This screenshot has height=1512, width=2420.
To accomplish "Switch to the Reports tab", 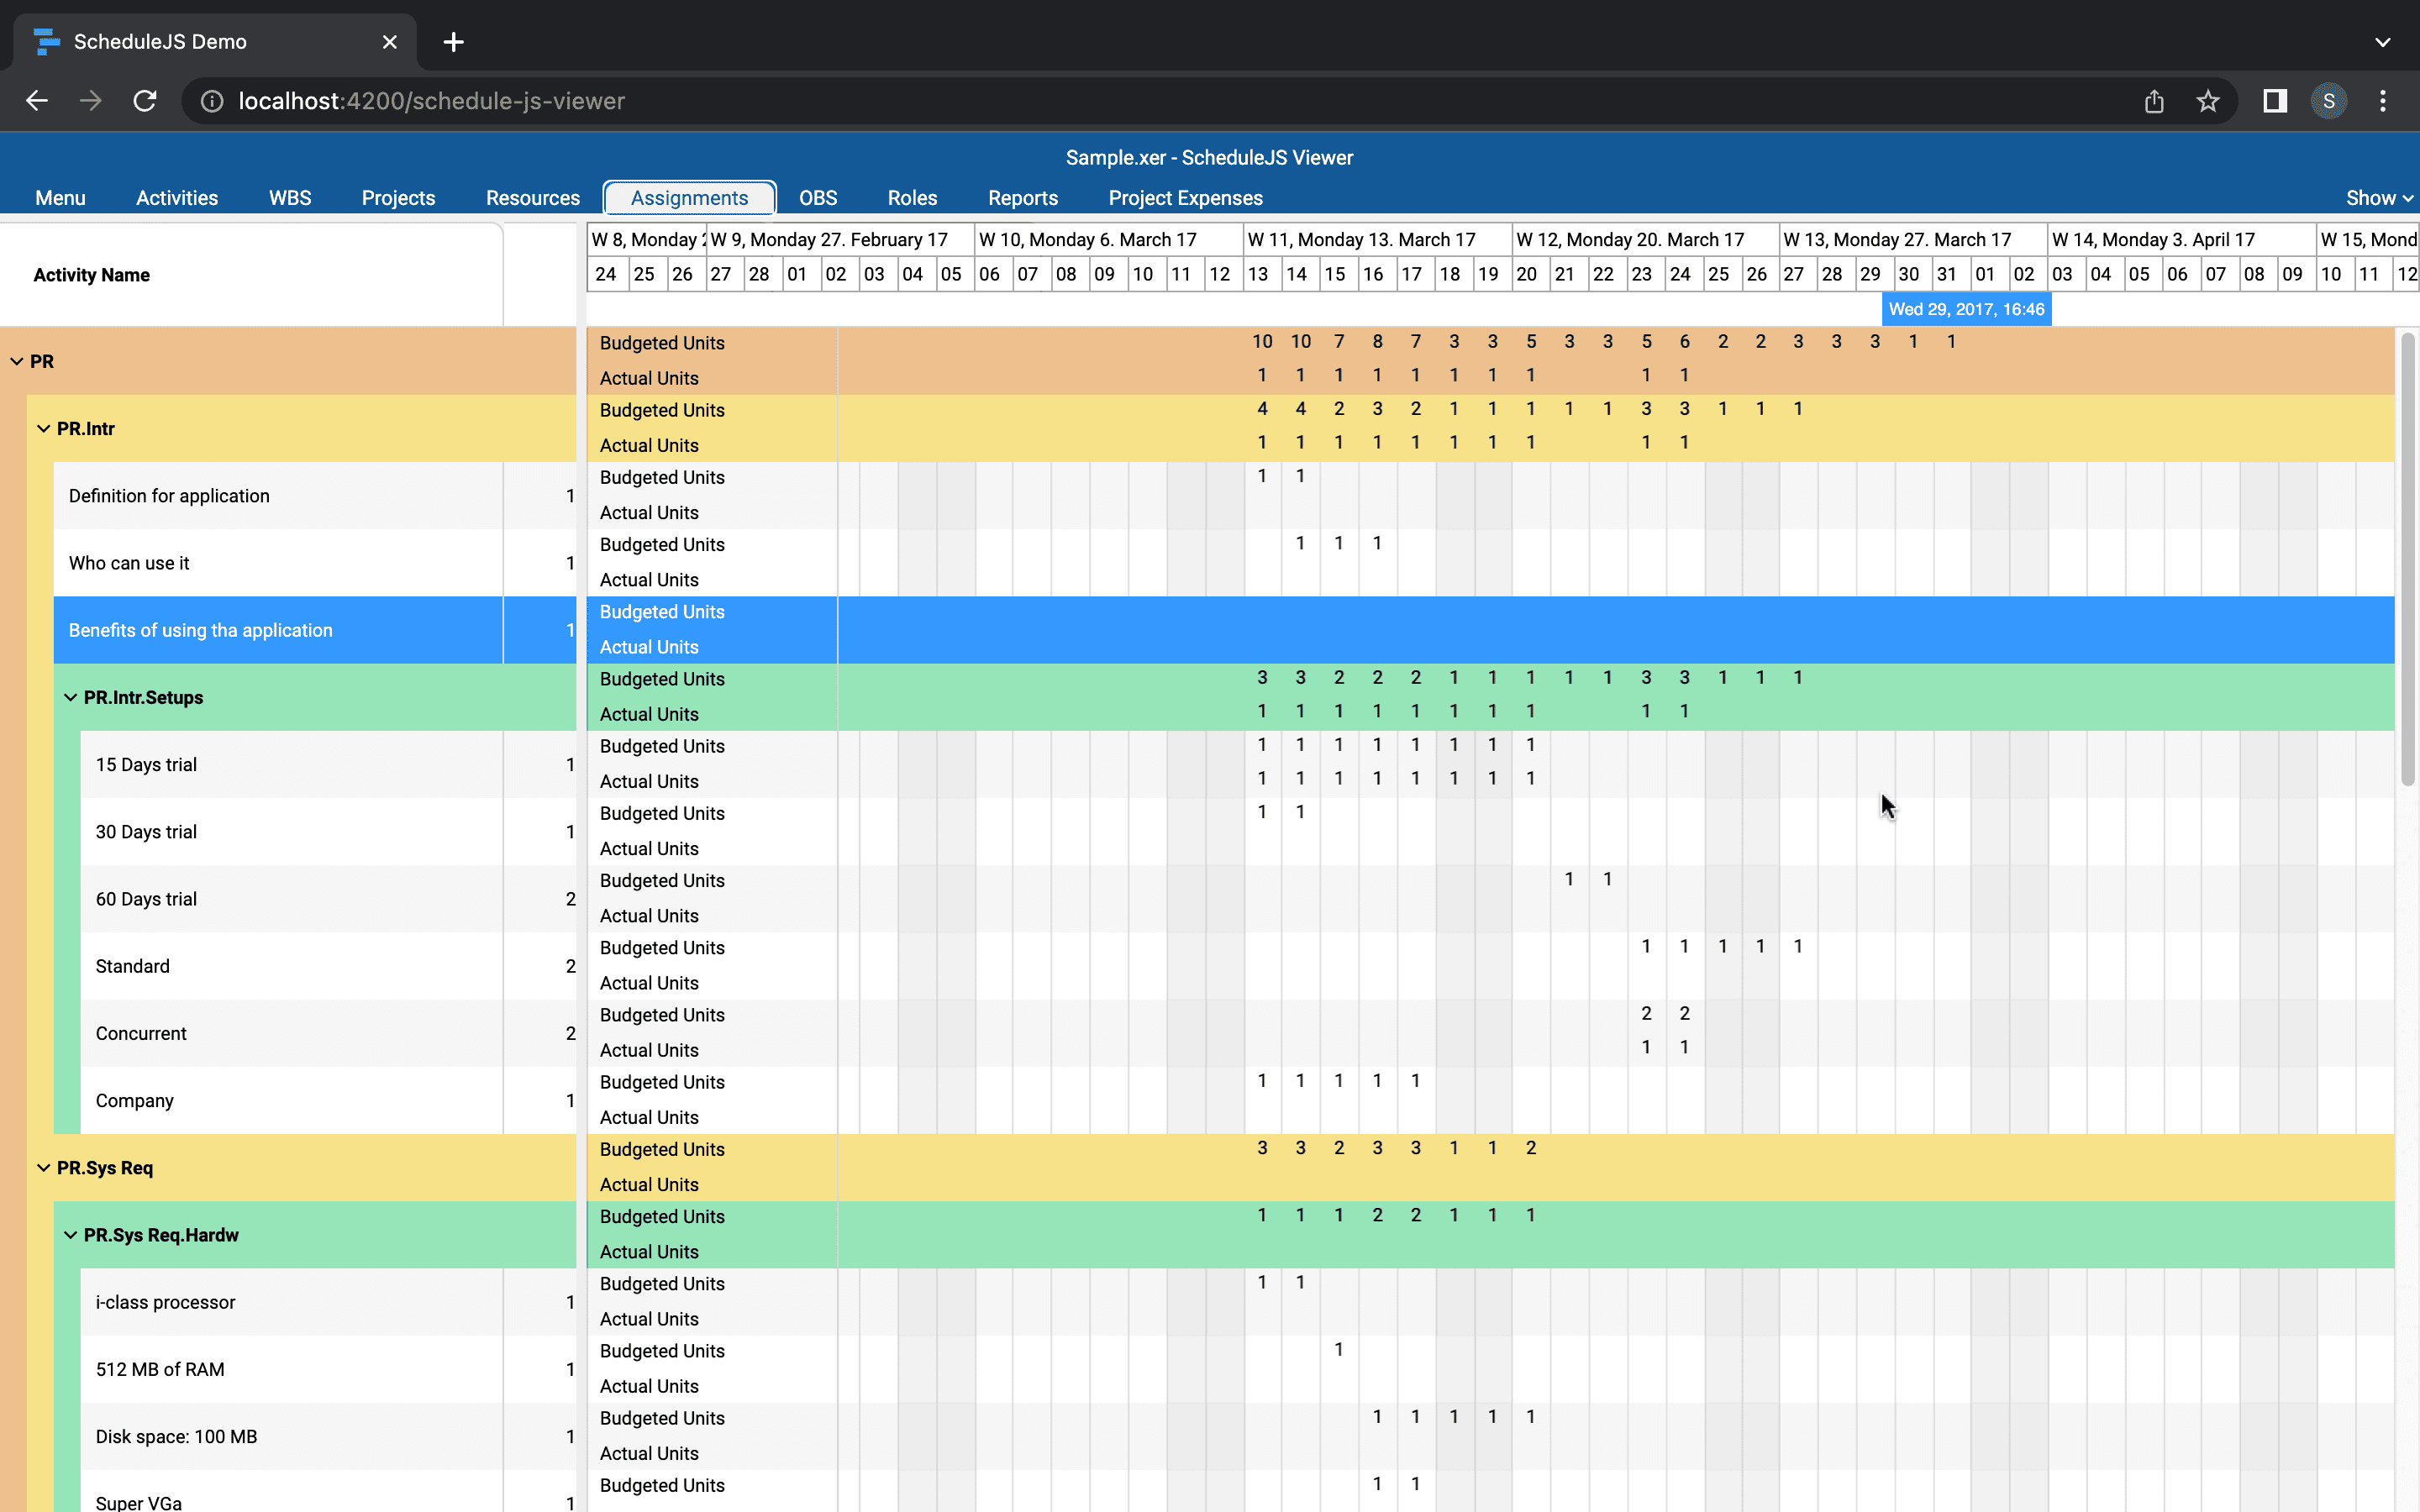I will [x=1022, y=197].
